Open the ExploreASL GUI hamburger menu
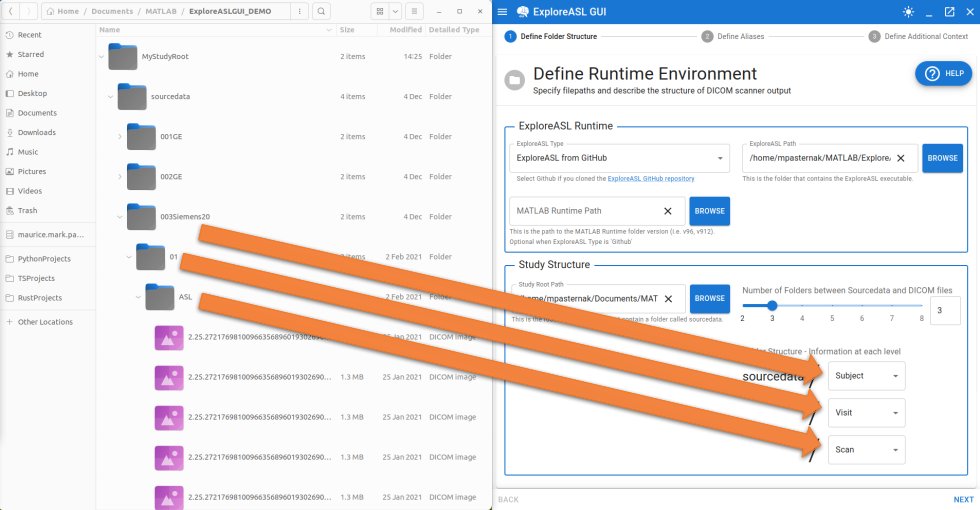The width and height of the screenshot is (980, 510). click(x=502, y=12)
